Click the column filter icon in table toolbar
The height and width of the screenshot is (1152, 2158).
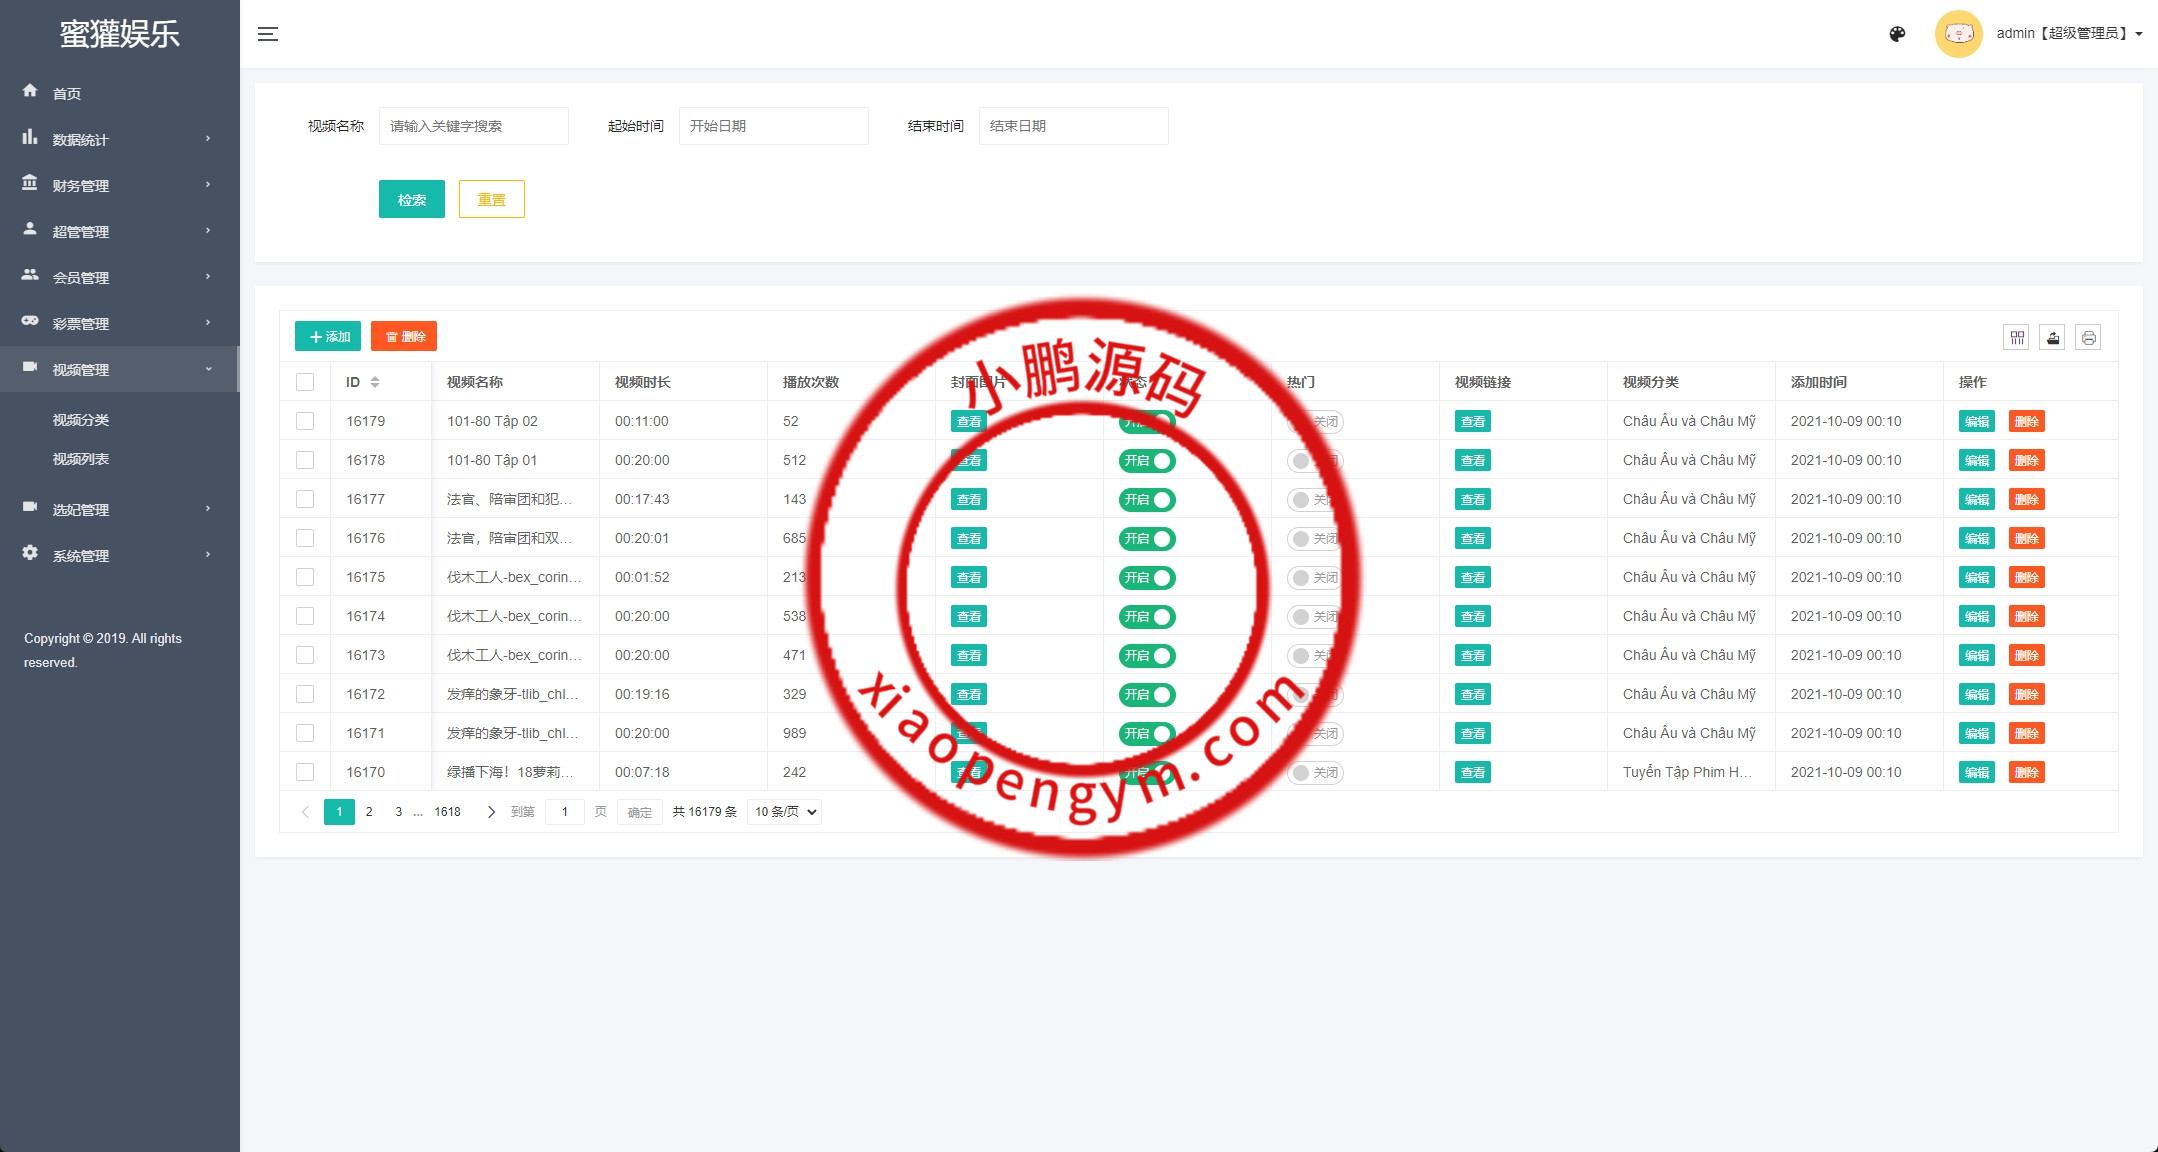pos(2016,338)
